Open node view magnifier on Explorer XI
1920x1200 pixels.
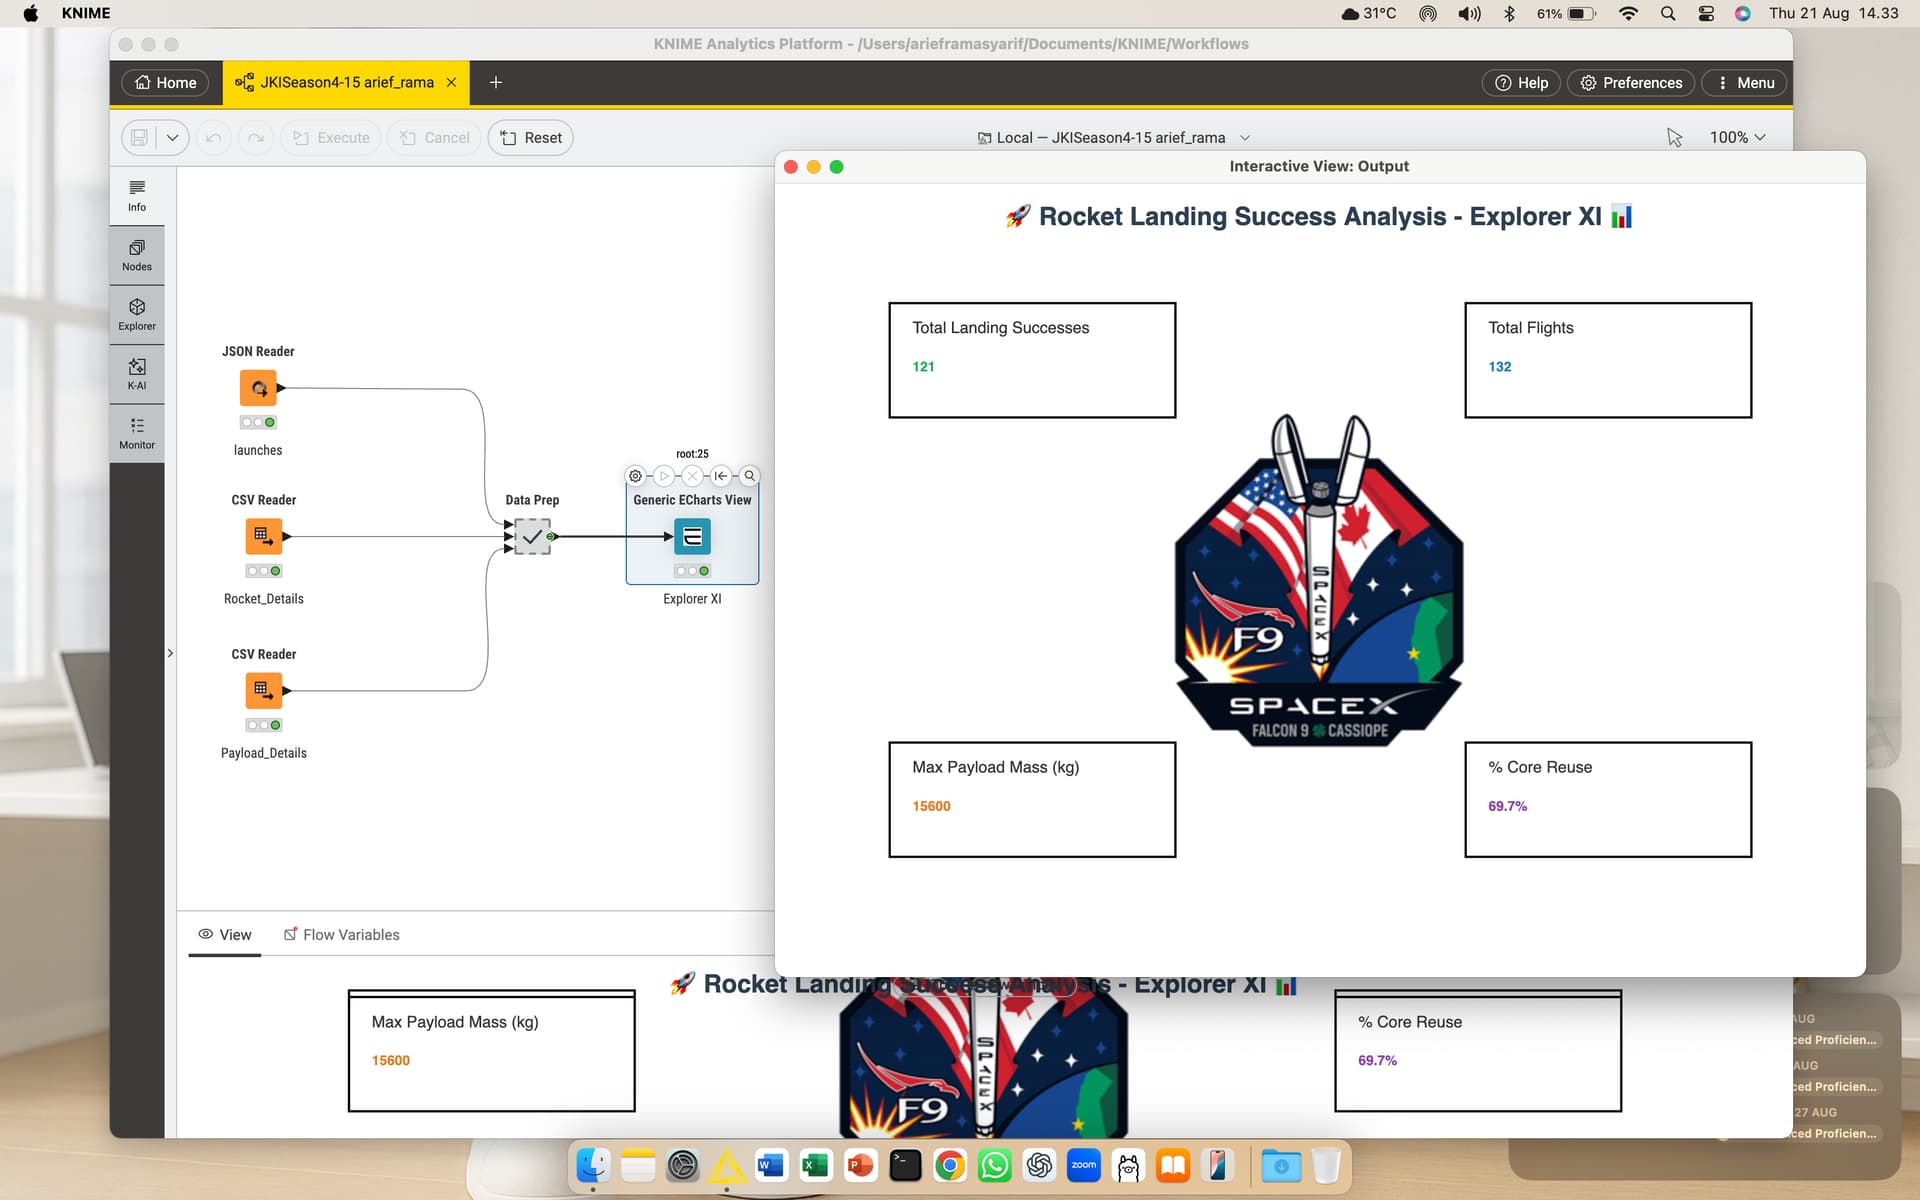(x=749, y=476)
